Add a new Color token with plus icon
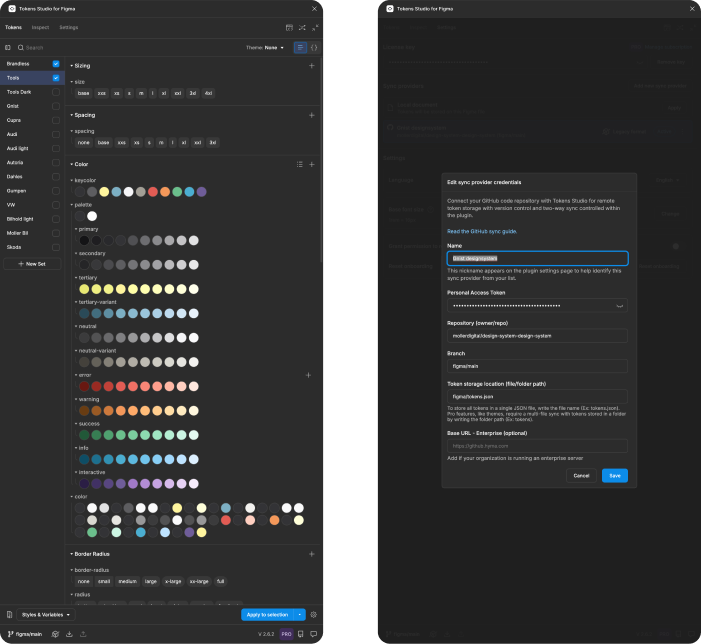701x644 pixels. pyautogui.click(x=312, y=164)
